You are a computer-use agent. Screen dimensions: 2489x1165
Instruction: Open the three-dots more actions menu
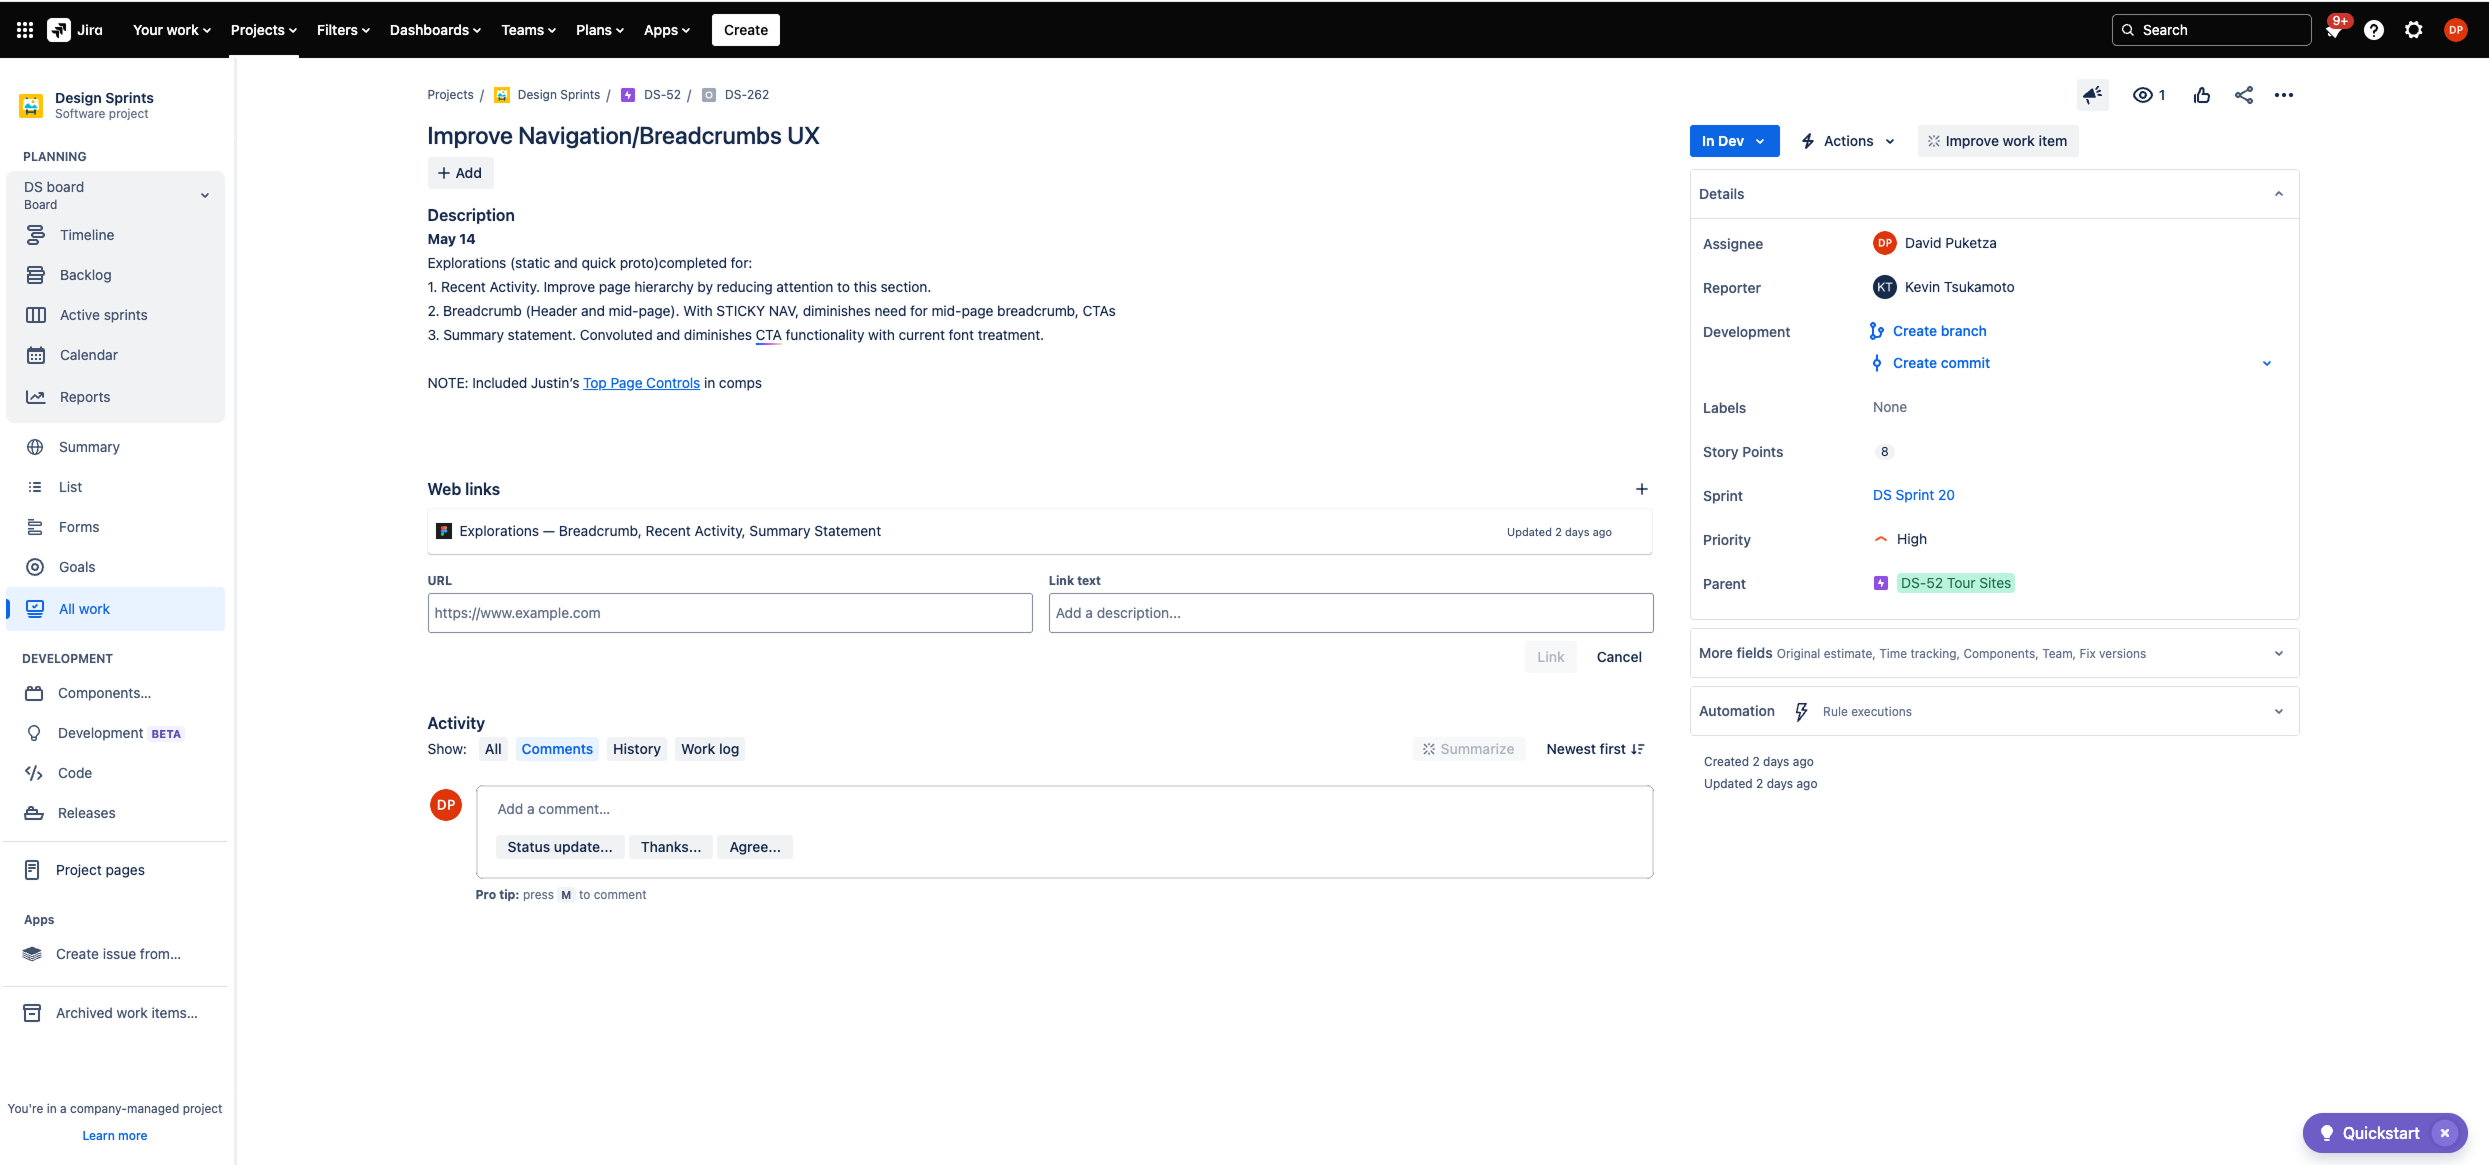(2284, 95)
